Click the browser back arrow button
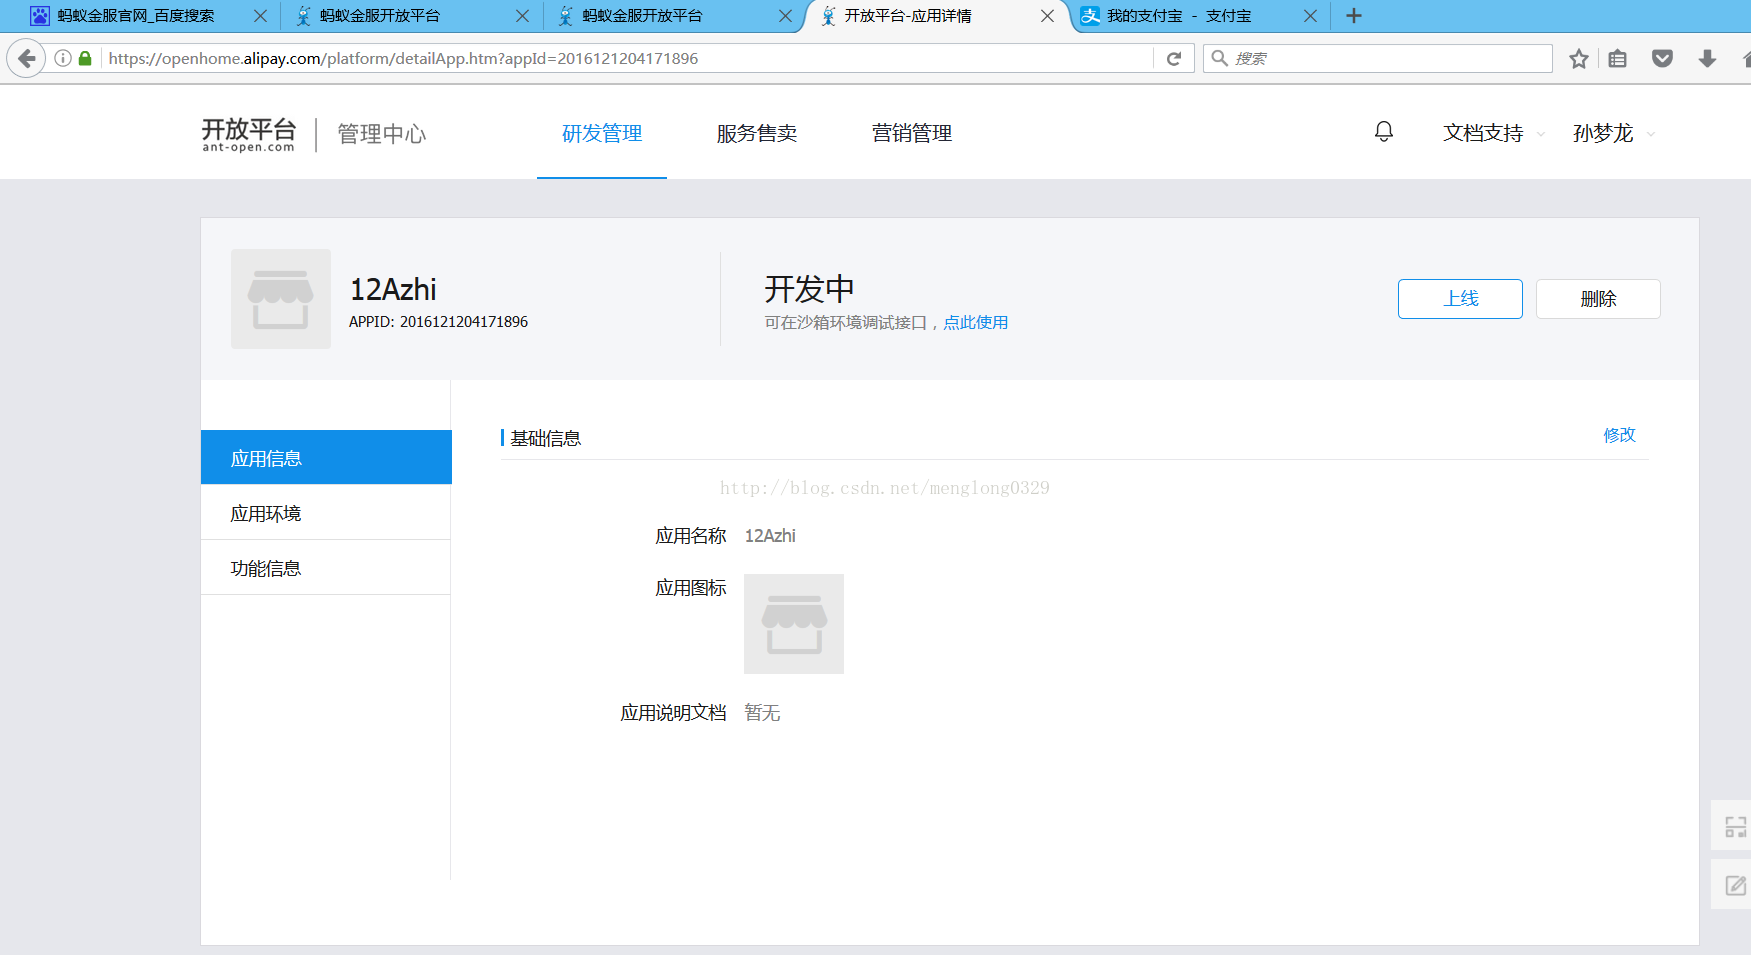 click(26, 58)
